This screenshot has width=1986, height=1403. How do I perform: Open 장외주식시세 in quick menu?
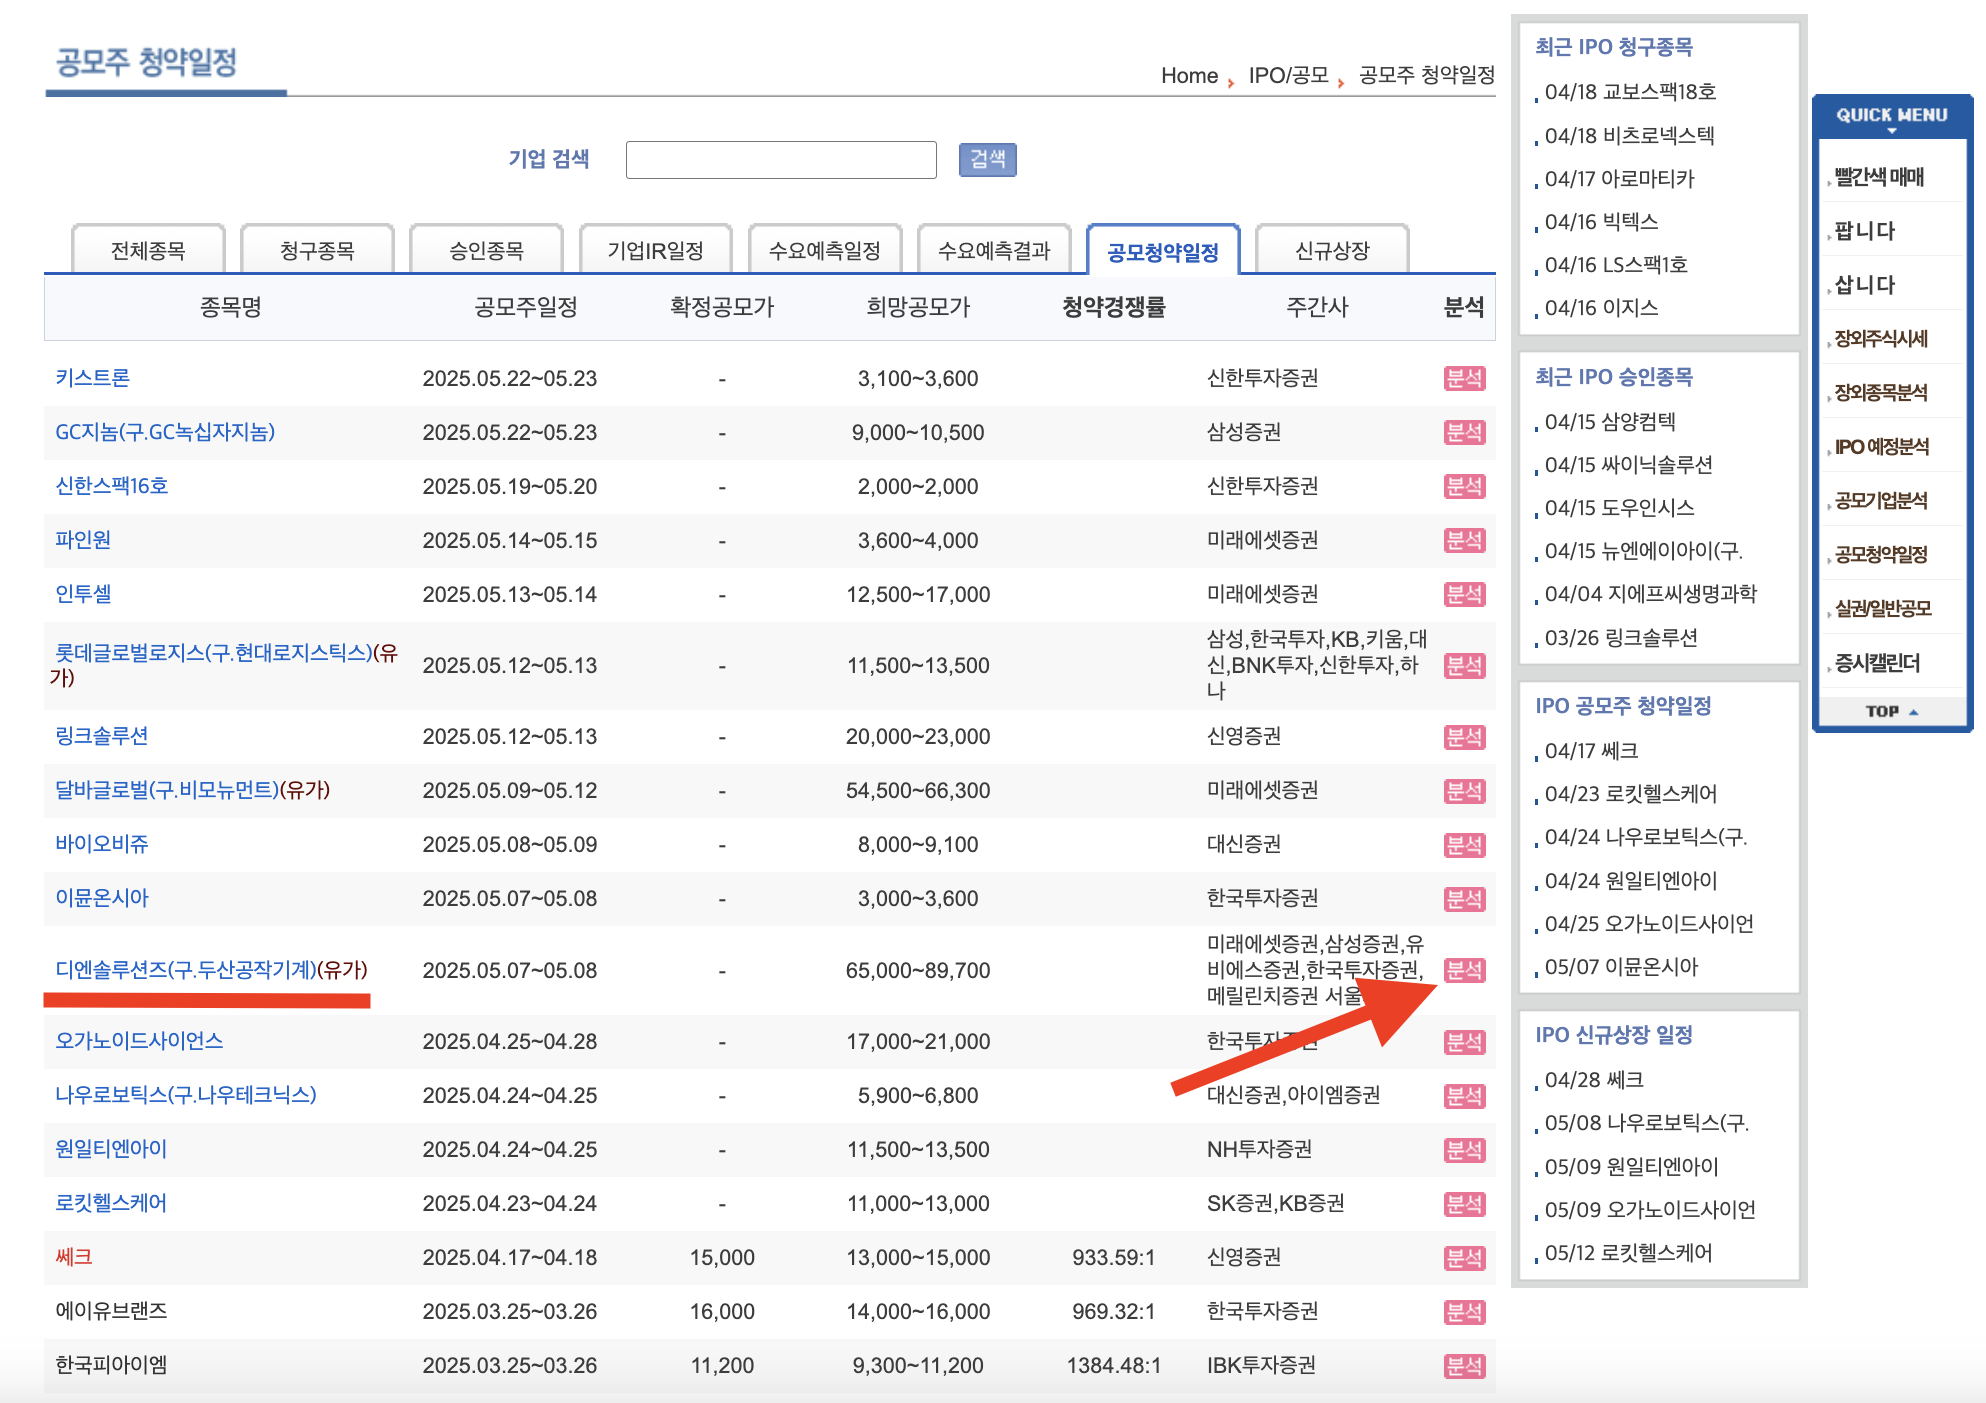pyautogui.click(x=1880, y=339)
